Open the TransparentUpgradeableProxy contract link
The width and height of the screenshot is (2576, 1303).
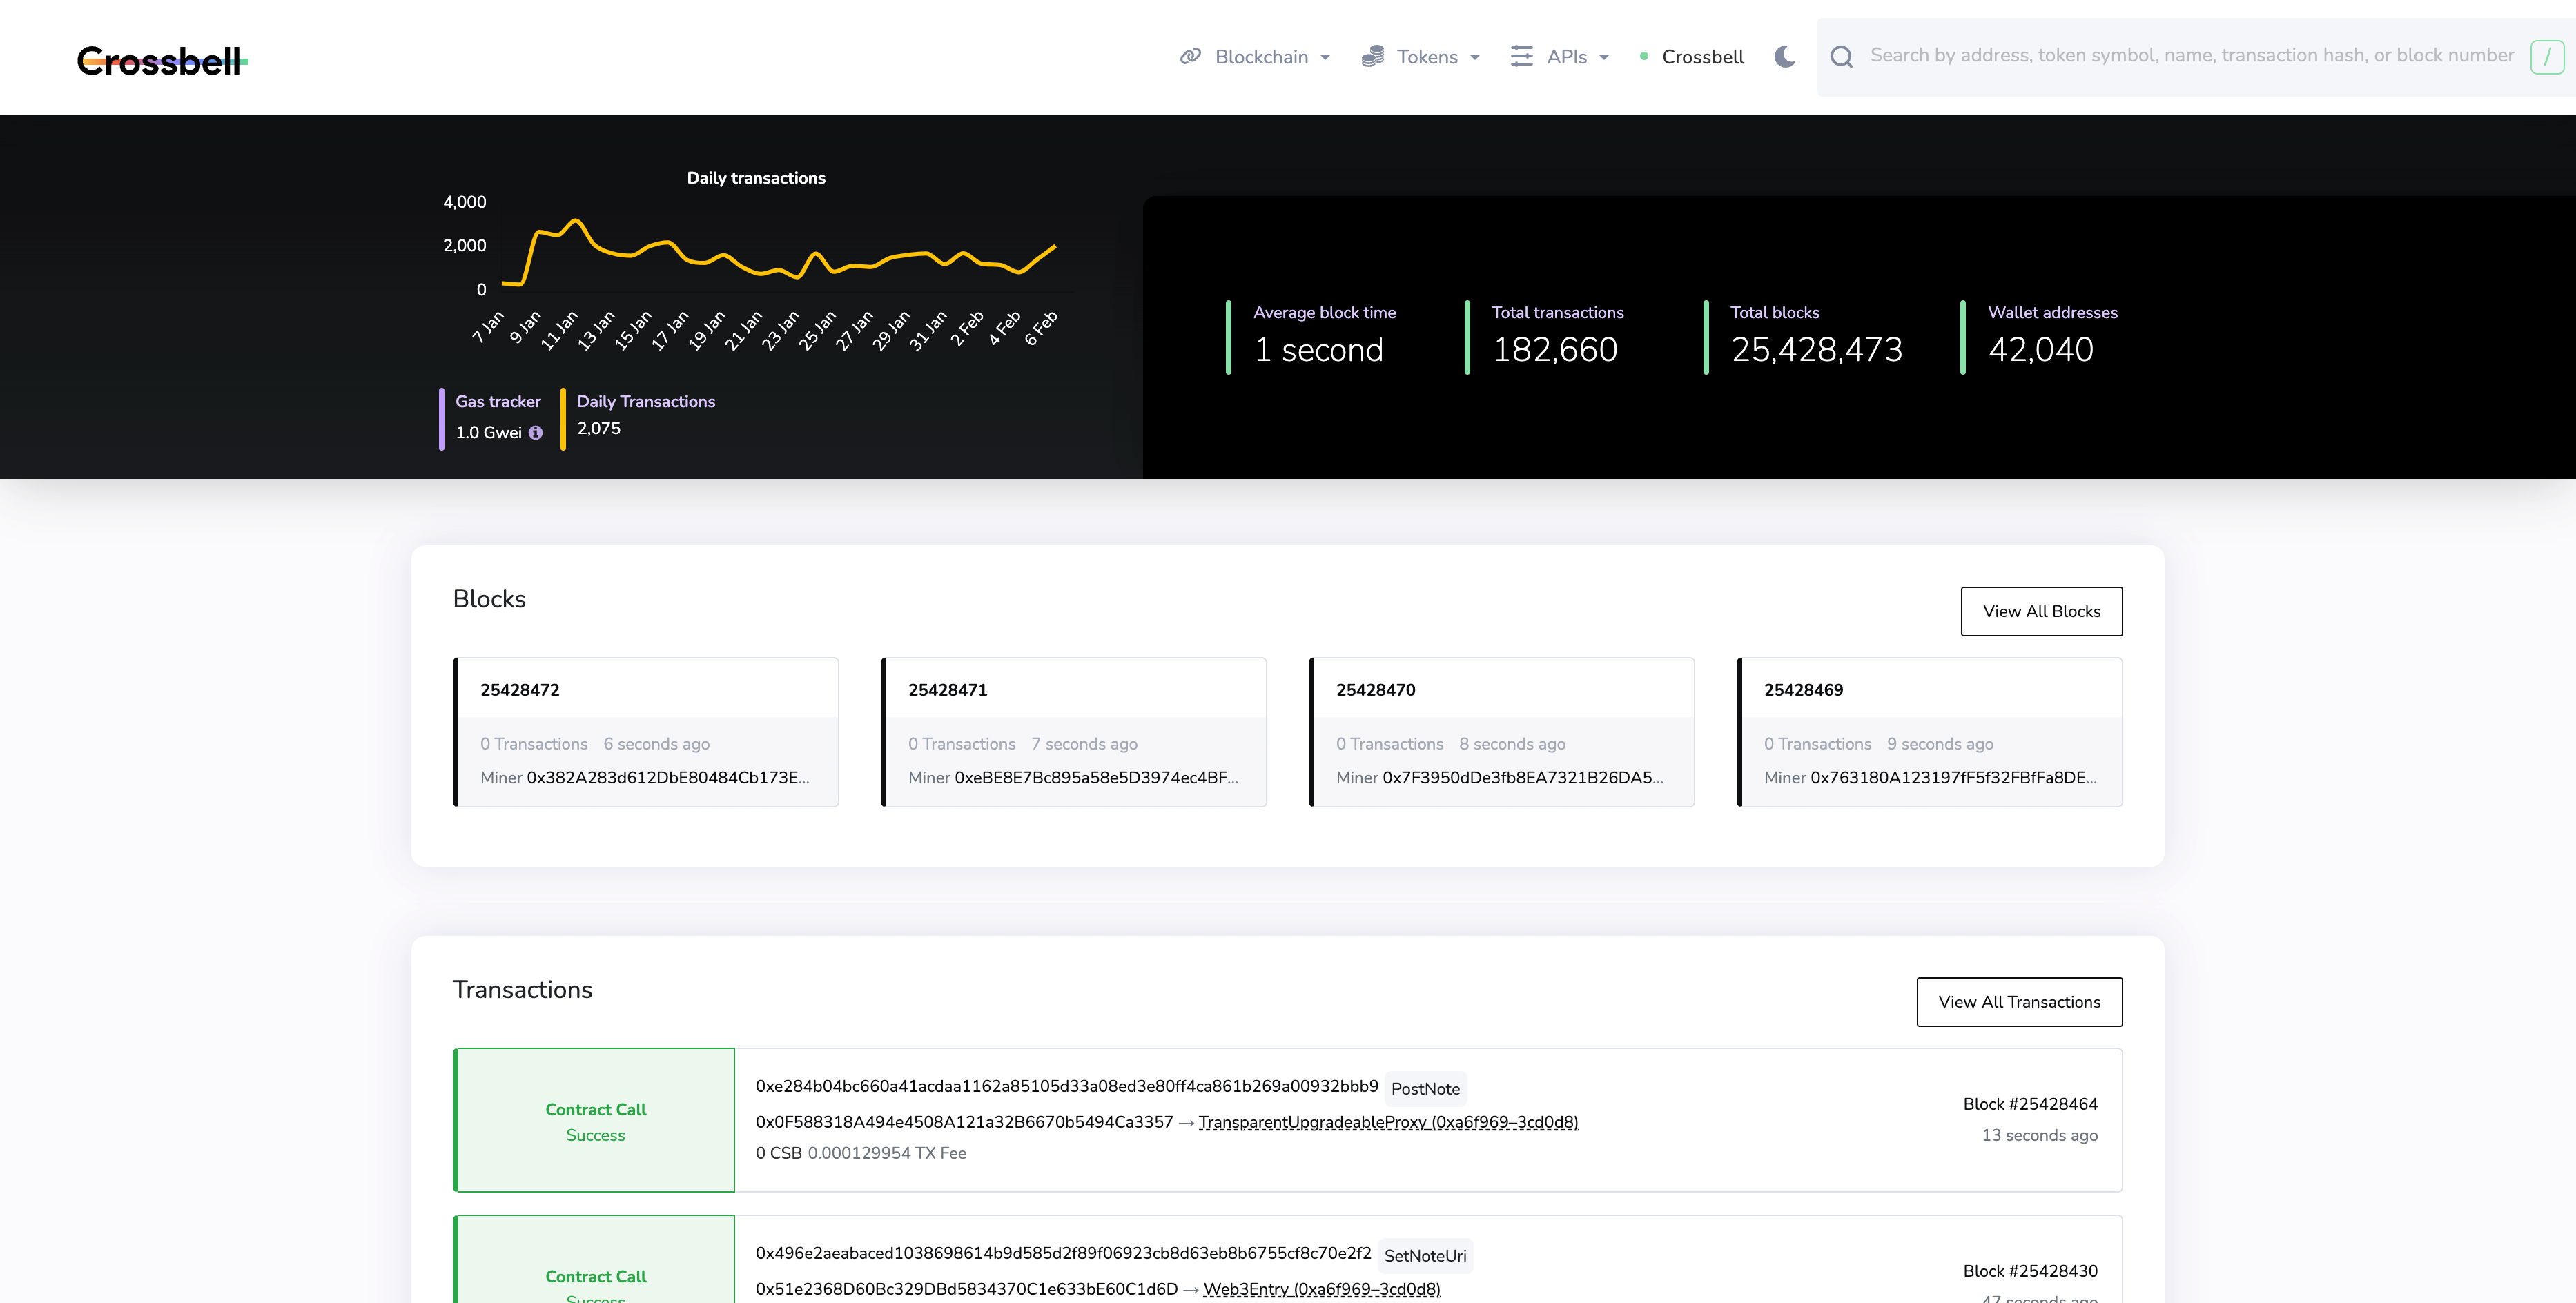click(1388, 1122)
